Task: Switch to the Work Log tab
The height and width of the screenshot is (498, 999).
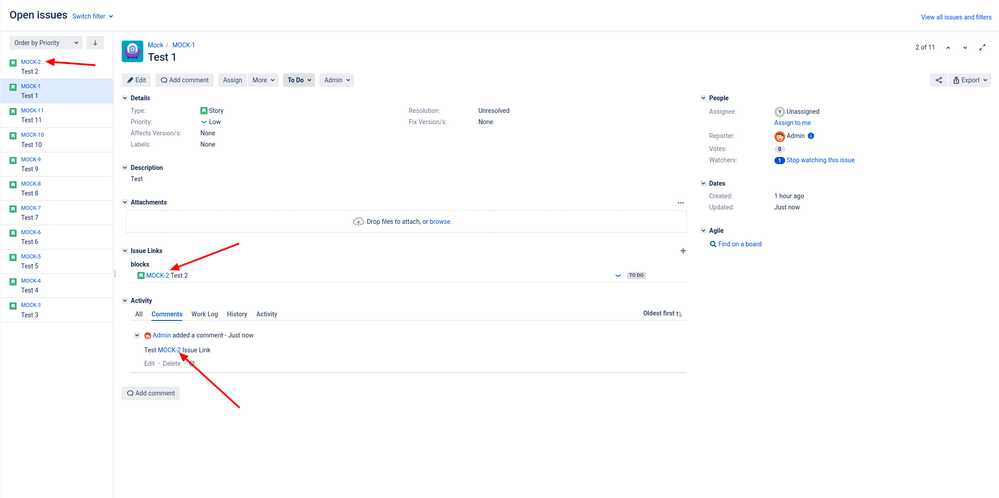Action: pos(205,314)
